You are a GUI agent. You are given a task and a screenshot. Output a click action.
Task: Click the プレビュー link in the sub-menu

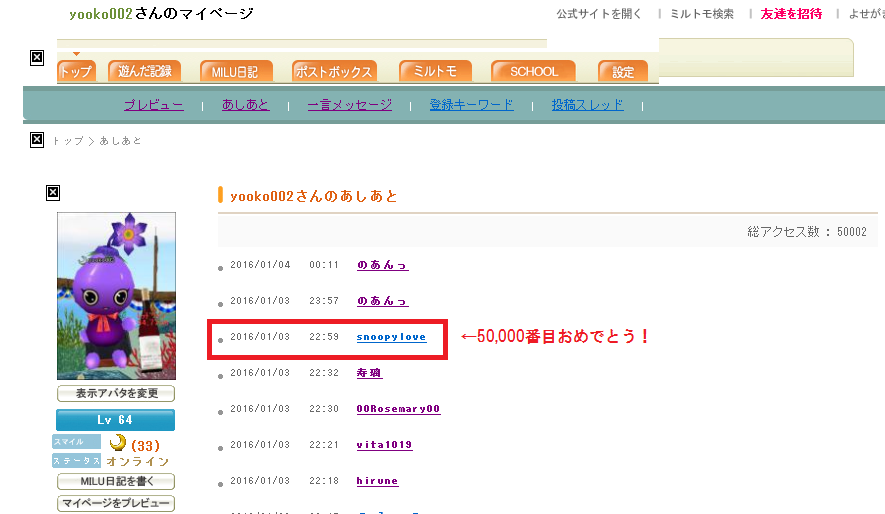(153, 105)
